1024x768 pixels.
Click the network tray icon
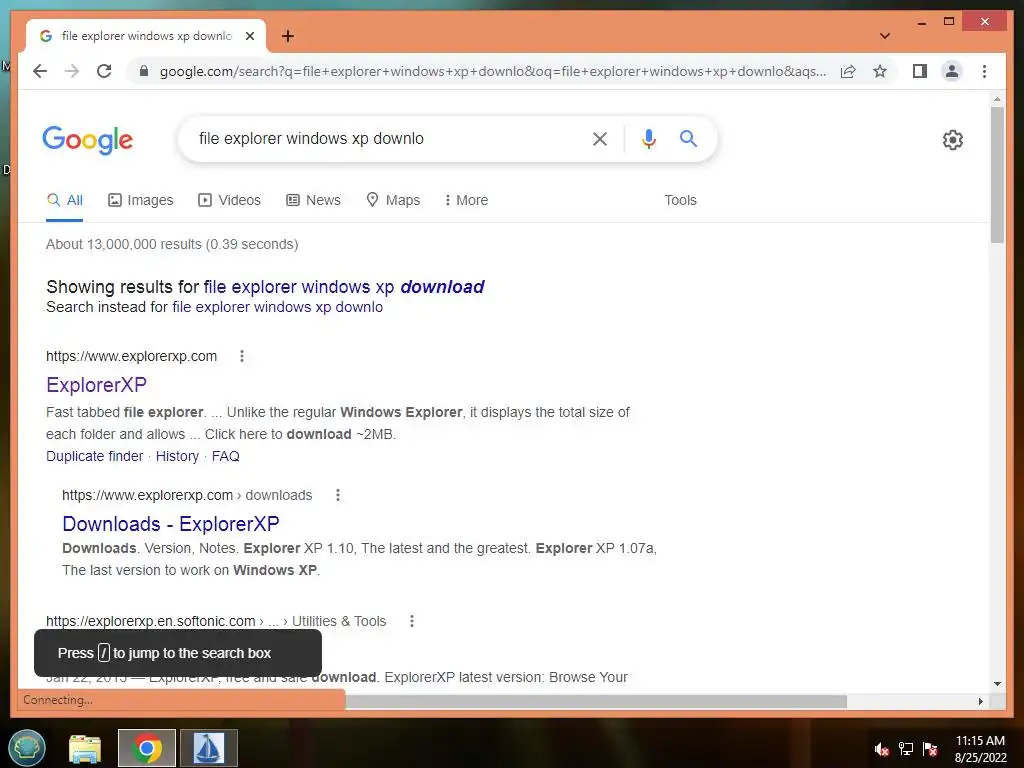pyautogui.click(x=906, y=749)
